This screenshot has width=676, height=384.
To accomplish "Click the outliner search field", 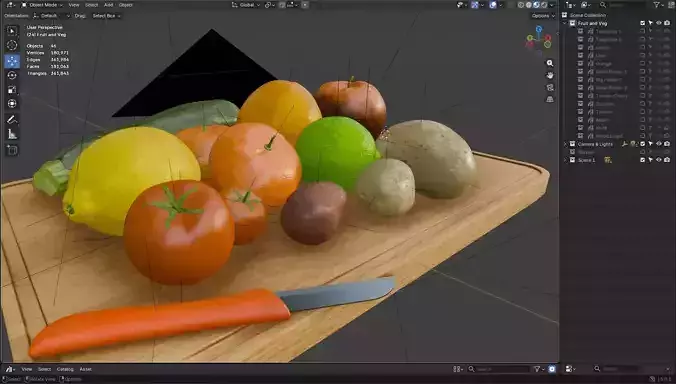I will [624, 5].
